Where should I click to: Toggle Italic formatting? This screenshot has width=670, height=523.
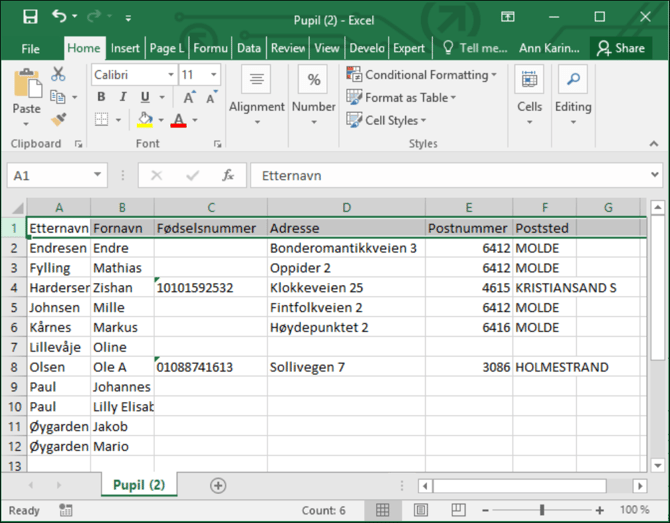[x=123, y=98]
